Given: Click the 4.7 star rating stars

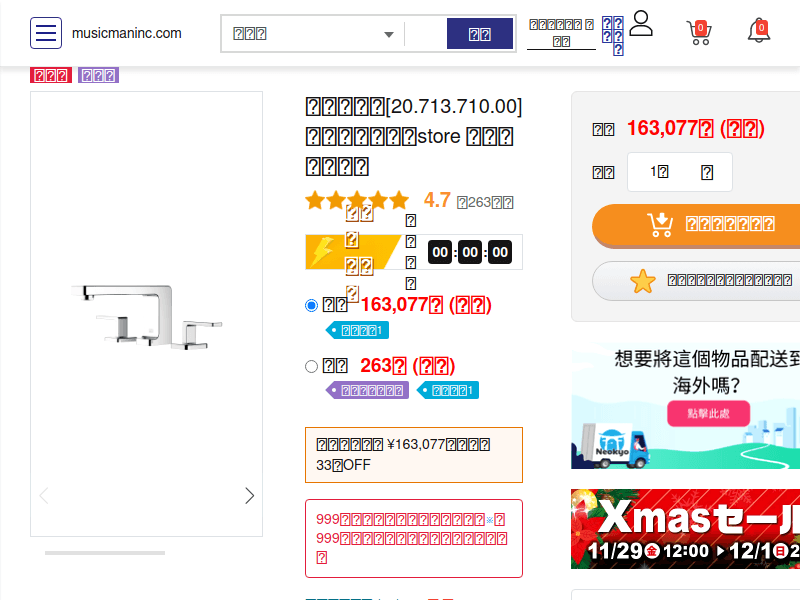Looking at the screenshot, I should (357, 200).
